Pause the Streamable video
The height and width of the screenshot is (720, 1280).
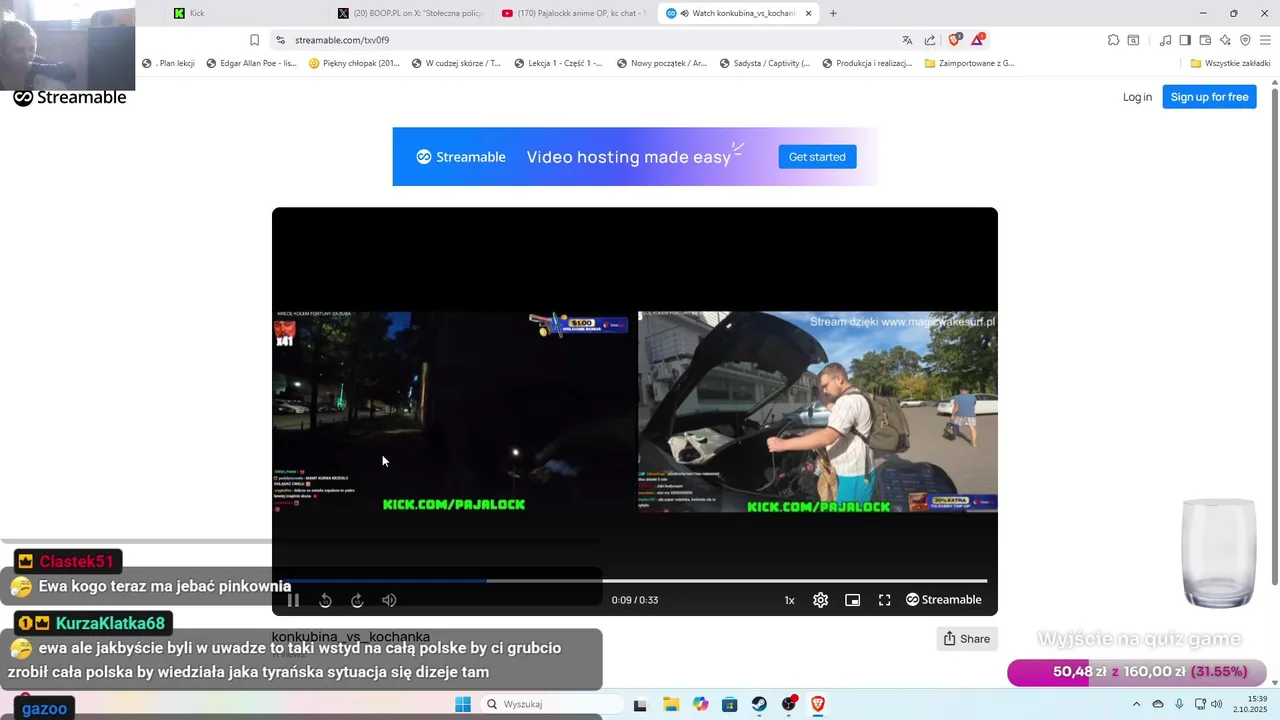click(293, 600)
